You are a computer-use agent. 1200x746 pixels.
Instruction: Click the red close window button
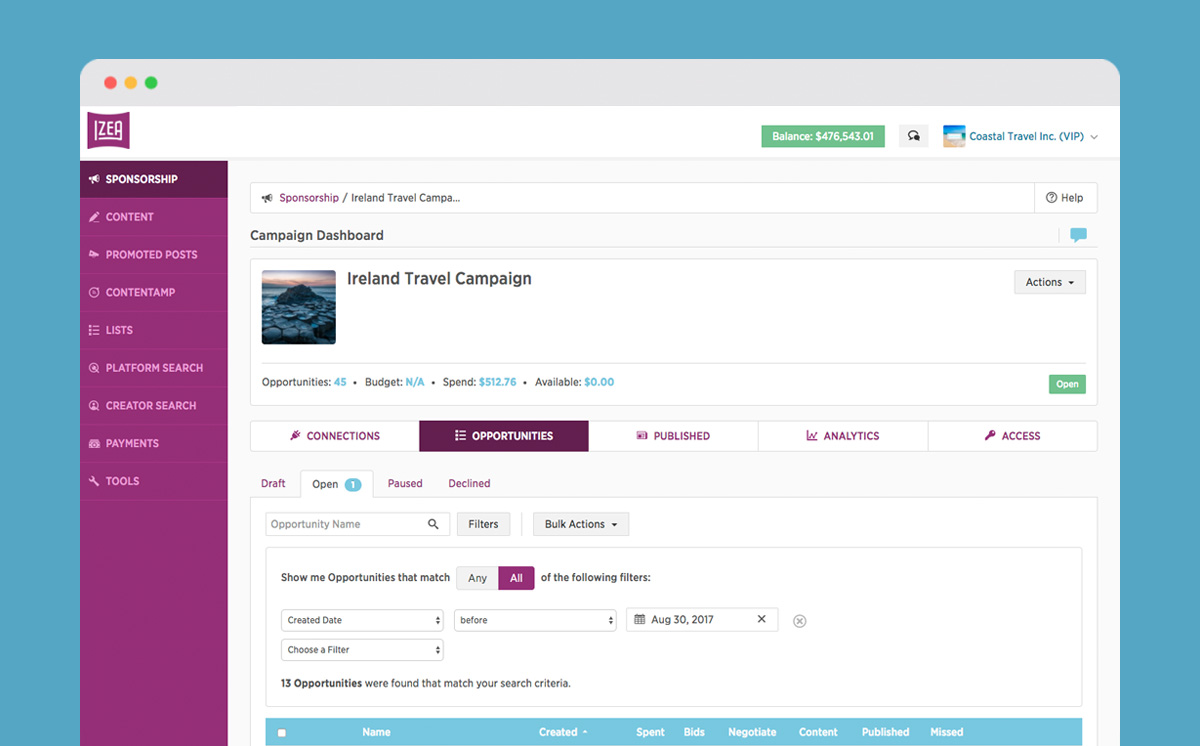click(110, 83)
